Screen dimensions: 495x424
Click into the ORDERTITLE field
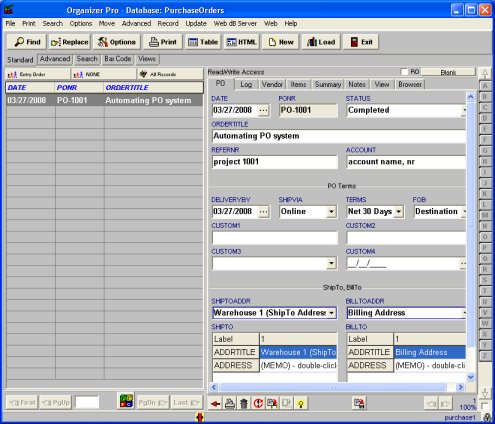338,136
